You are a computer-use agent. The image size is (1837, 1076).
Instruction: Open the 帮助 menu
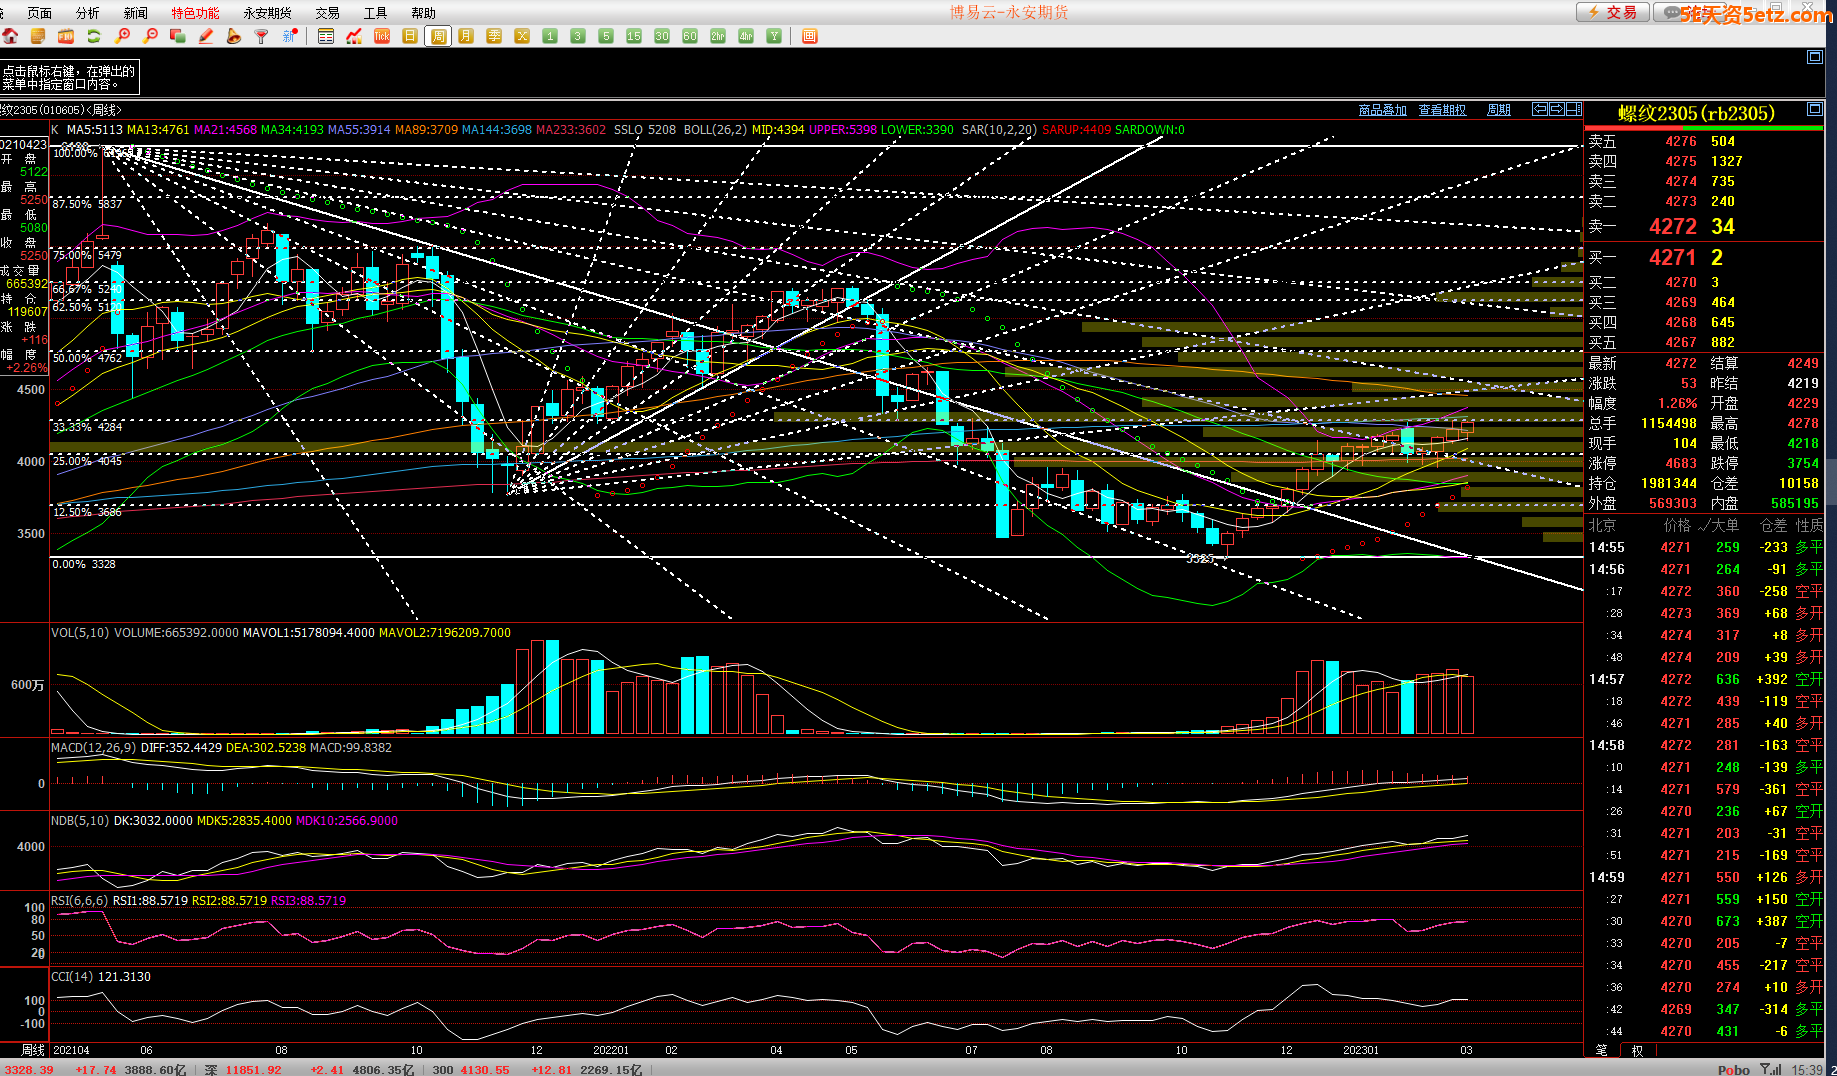point(424,13)
